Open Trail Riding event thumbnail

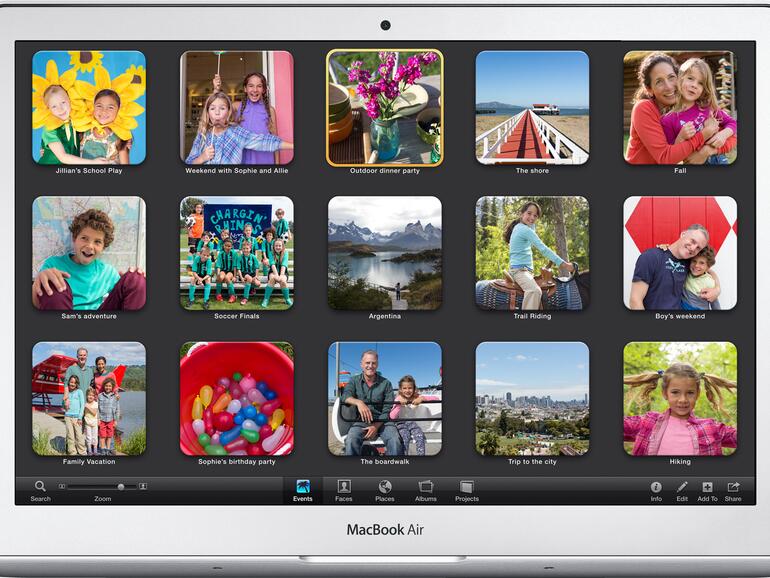pyautogui.click(x=532, y=253)
